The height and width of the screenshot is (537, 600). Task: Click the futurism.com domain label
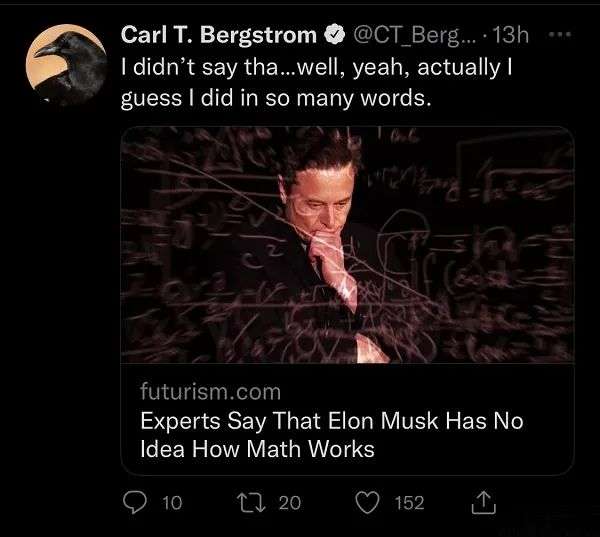point(210,391)
